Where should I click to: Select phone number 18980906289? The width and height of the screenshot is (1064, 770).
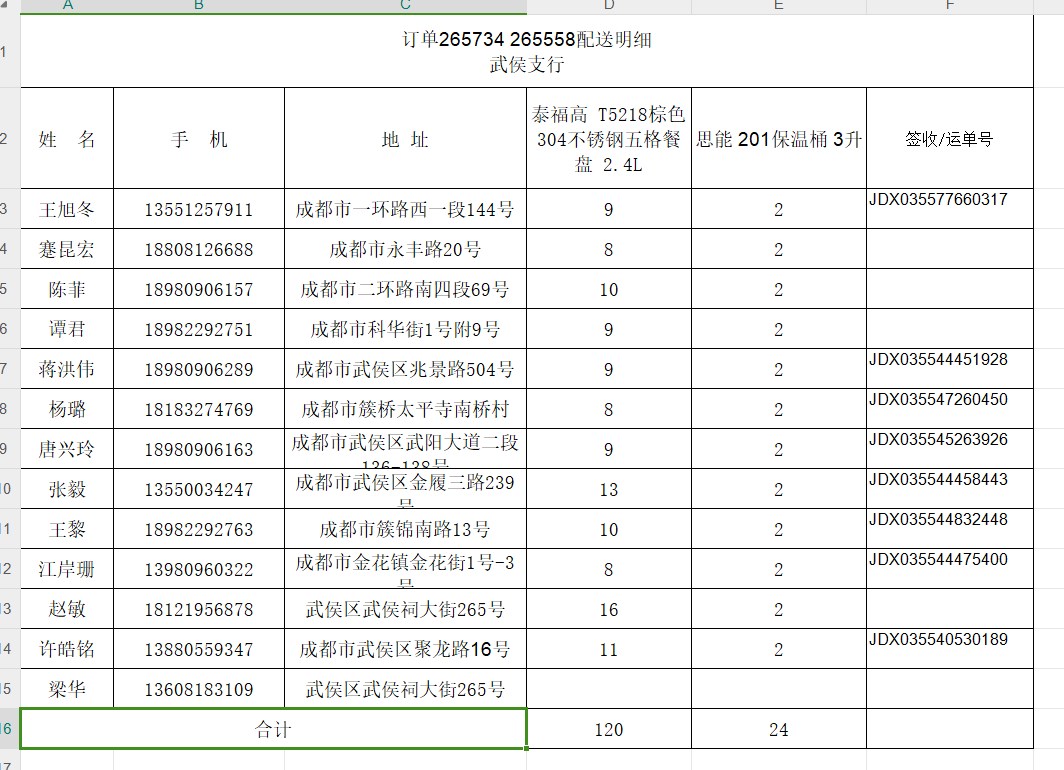pos(199,369)
